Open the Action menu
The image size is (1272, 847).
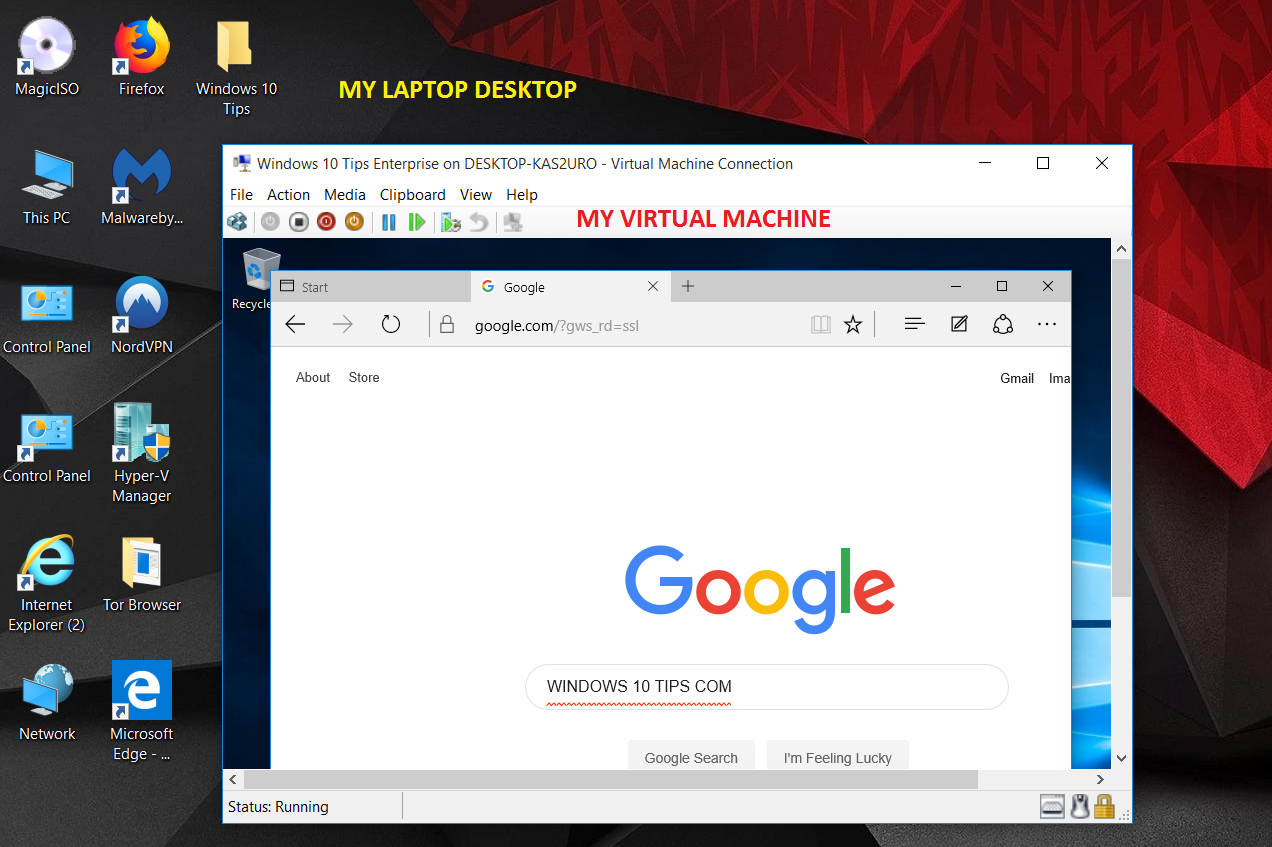tap(288, 195)
